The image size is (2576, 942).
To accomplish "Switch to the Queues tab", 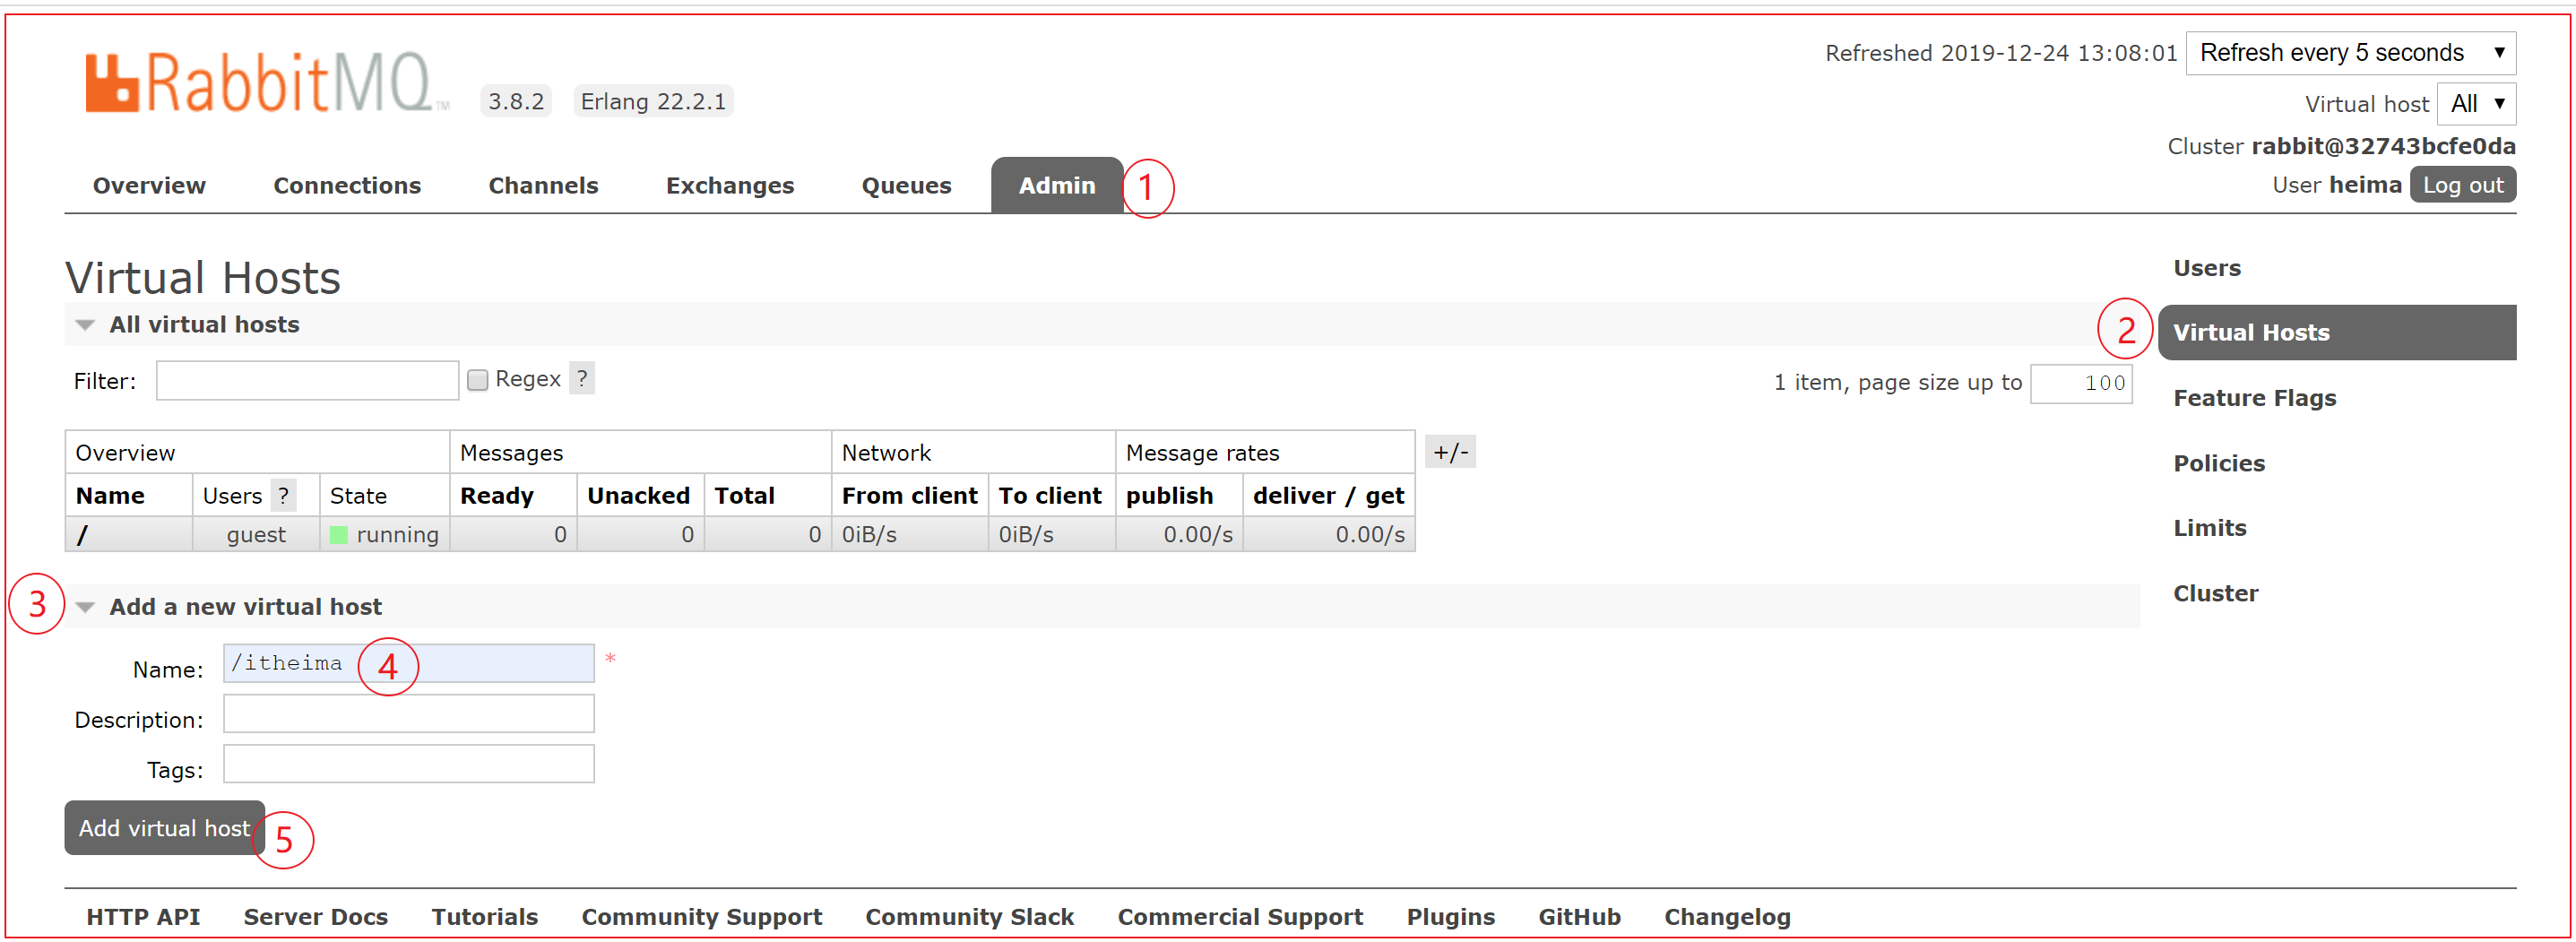I will point(906,185).
